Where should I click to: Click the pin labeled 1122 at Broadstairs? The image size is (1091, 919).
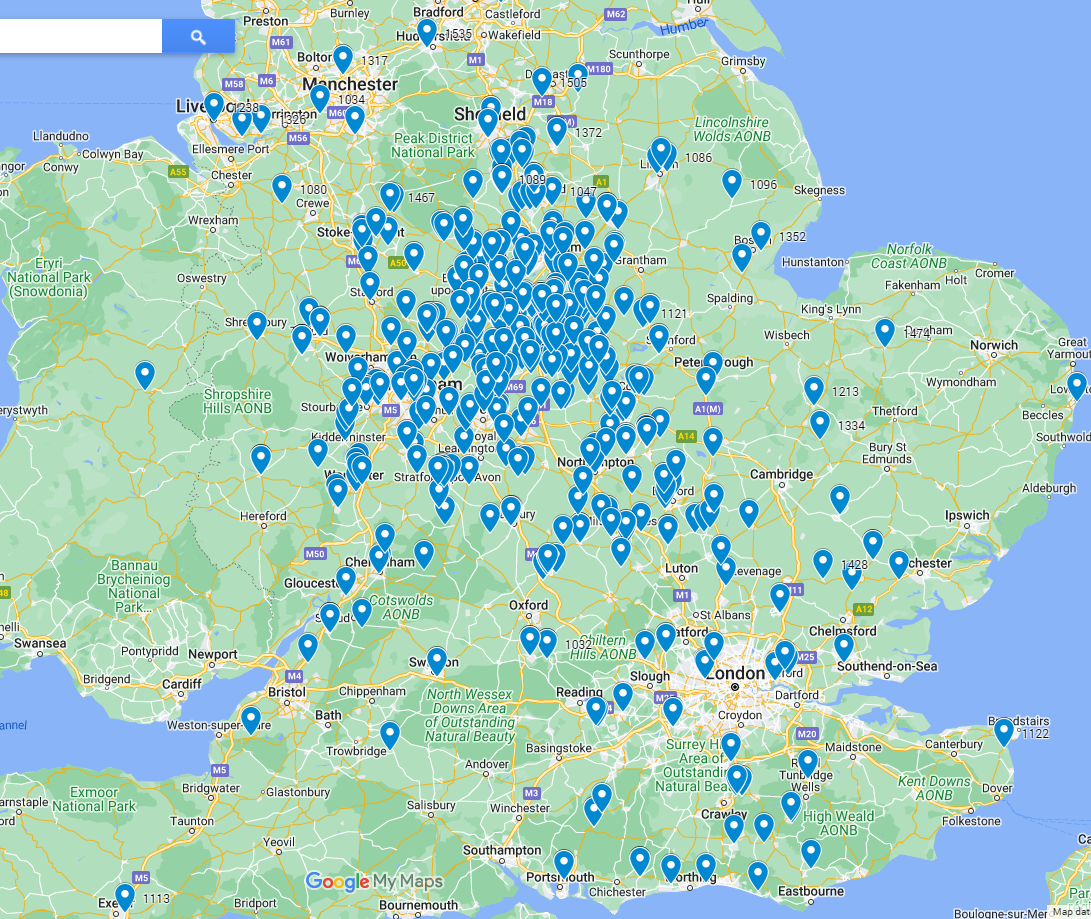pos(1004,733)
